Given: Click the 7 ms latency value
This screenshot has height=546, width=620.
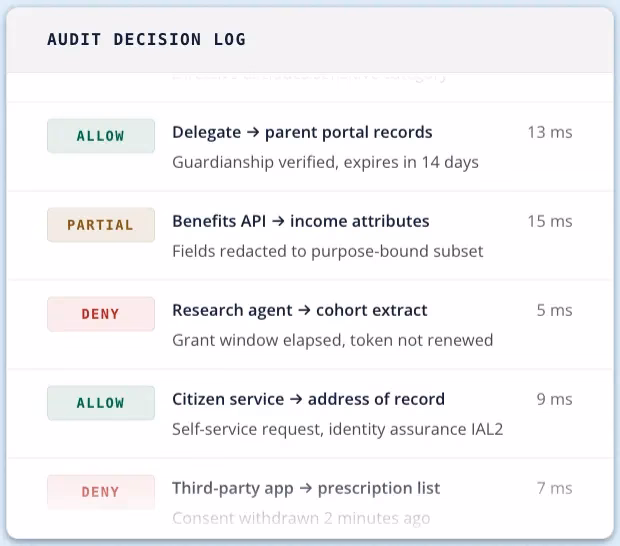Looking at the screenshot, I should [x=554, y=488].
